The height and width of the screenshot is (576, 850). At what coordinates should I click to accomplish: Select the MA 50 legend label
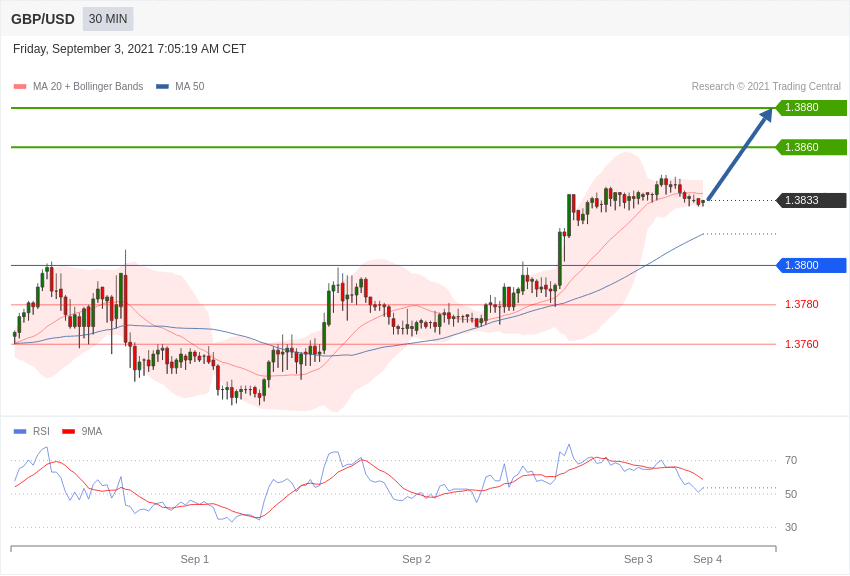[190, 86]
